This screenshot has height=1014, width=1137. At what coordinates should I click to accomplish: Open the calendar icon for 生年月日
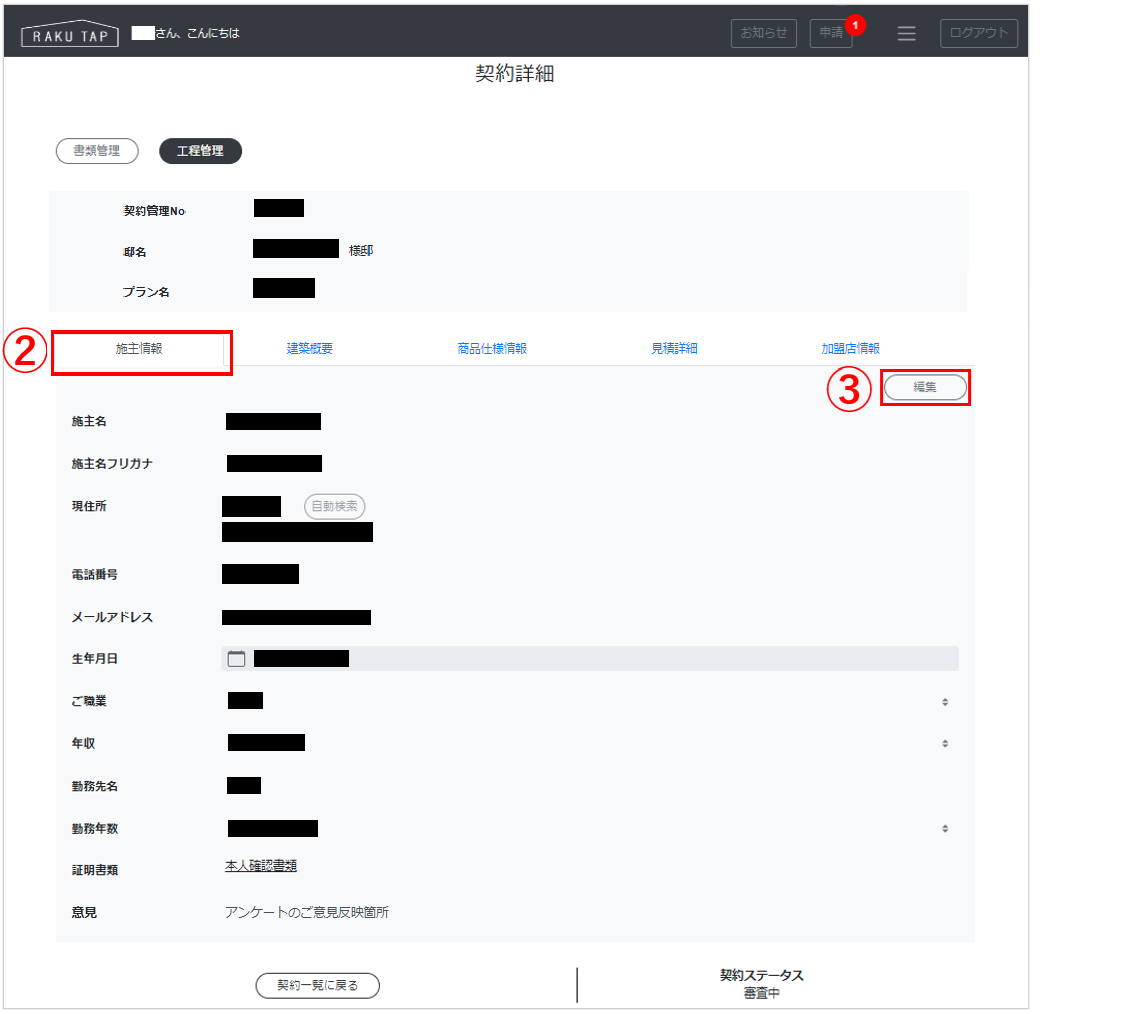236,659
